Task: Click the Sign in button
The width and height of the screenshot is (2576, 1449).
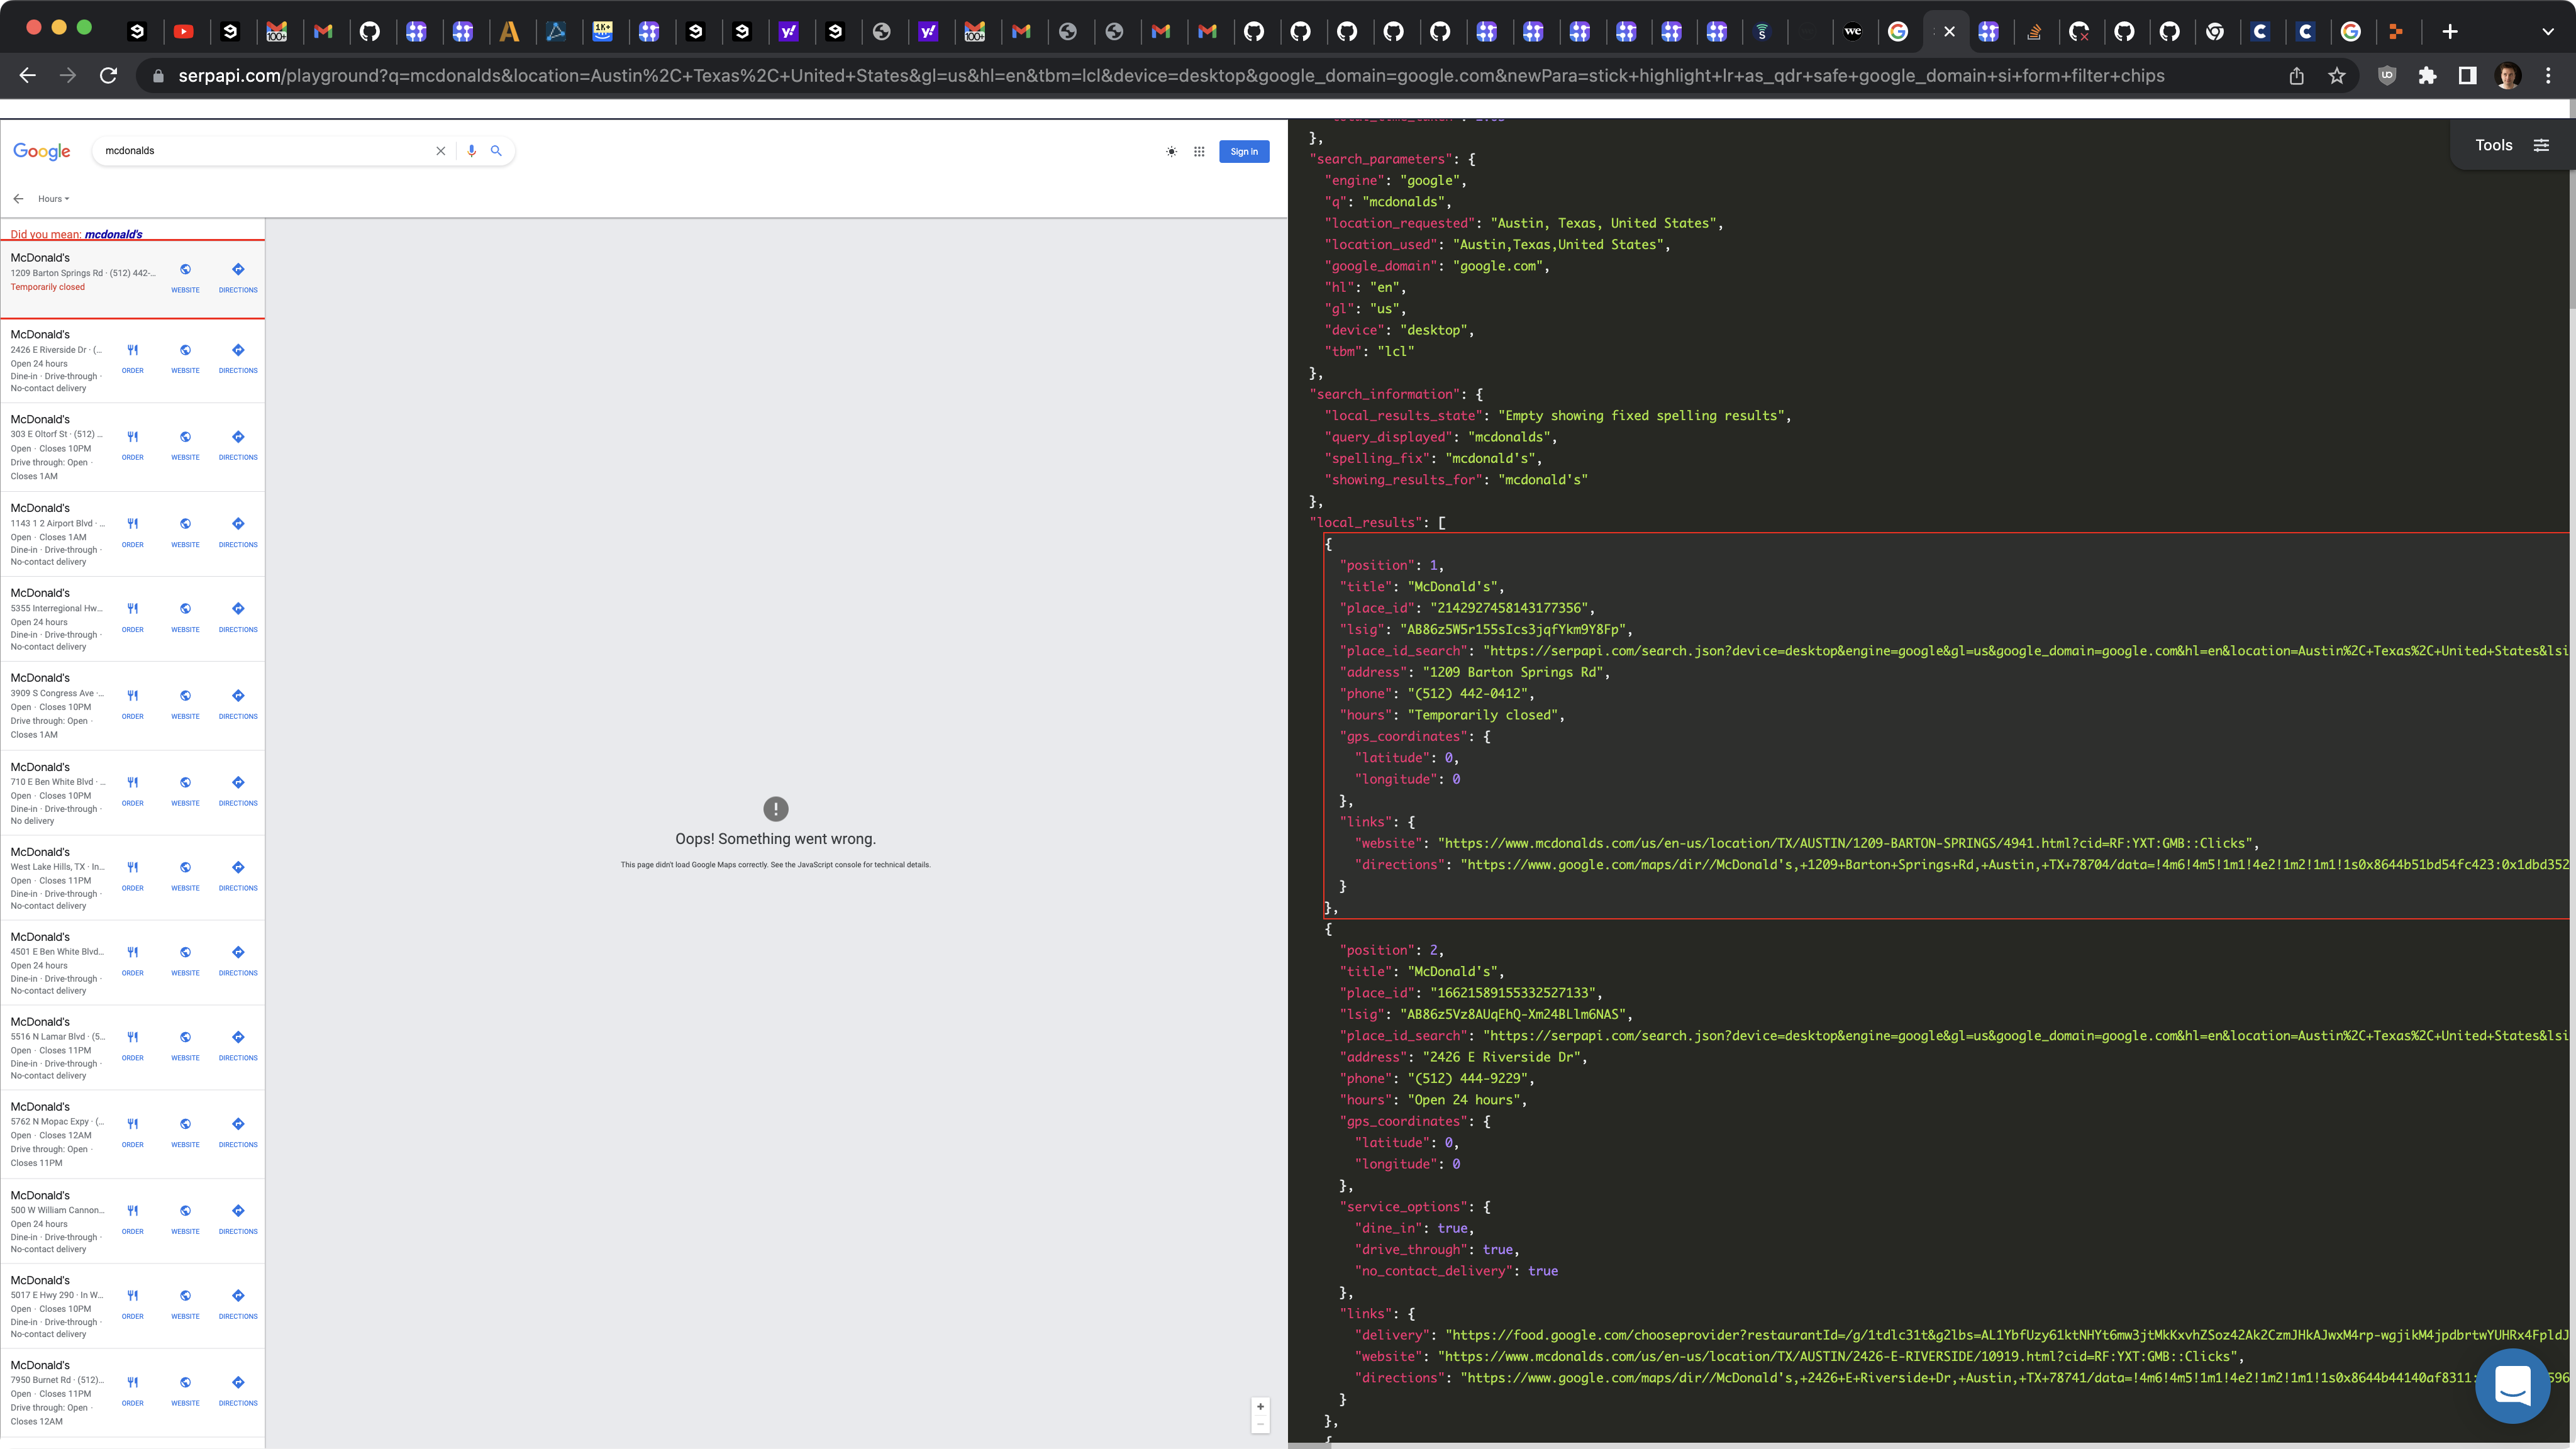Action: (1244, 152)
